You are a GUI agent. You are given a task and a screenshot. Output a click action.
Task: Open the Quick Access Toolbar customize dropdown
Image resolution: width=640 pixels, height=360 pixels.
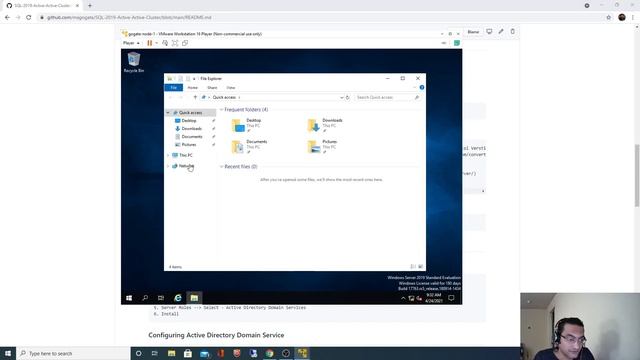coord(194,79)
